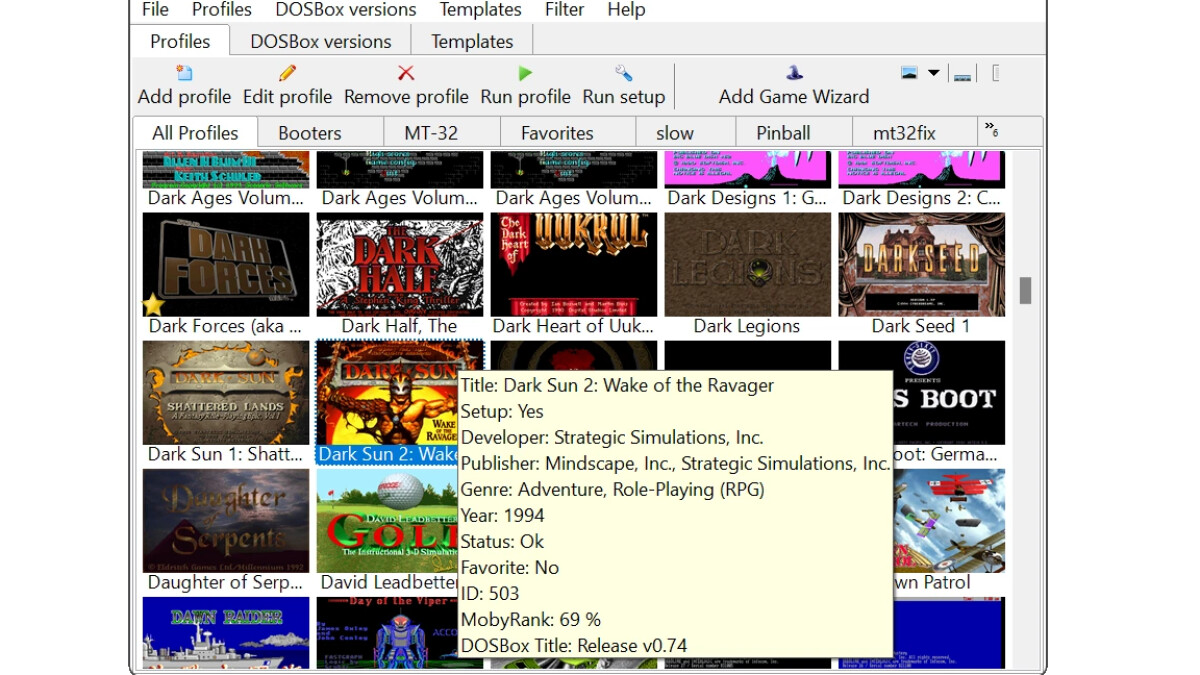The height and width of the screenshot is (675, 1200).
Task: Select the Dawn Raider game thumbnail
Action: [x=226, y=633]
